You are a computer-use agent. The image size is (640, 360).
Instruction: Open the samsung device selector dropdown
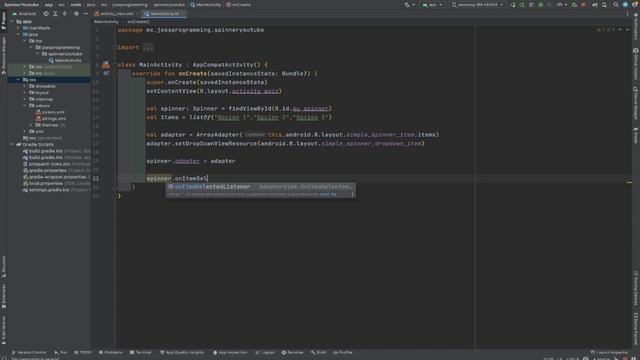(x=477, y=4)
